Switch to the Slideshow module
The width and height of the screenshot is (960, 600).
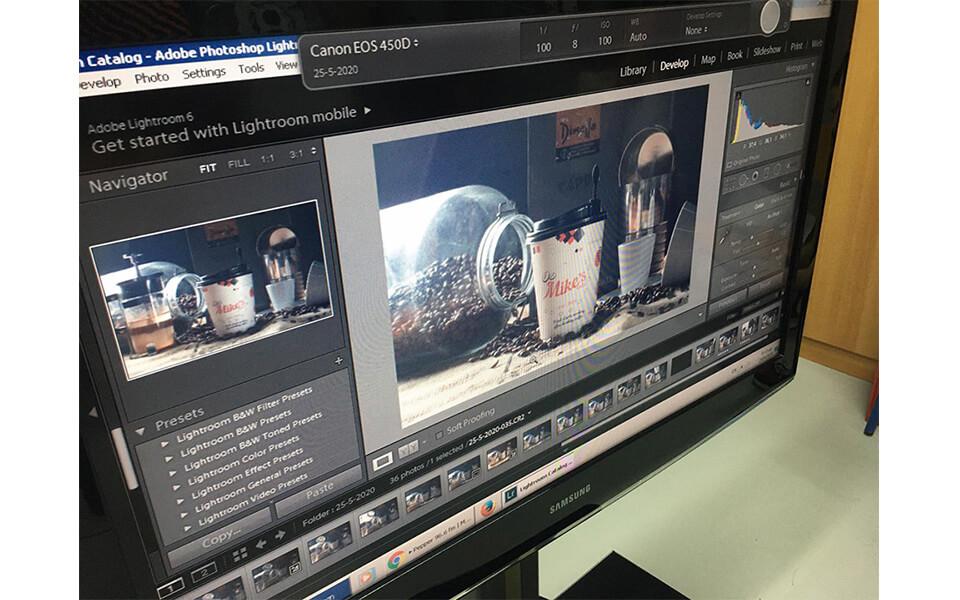767,51
